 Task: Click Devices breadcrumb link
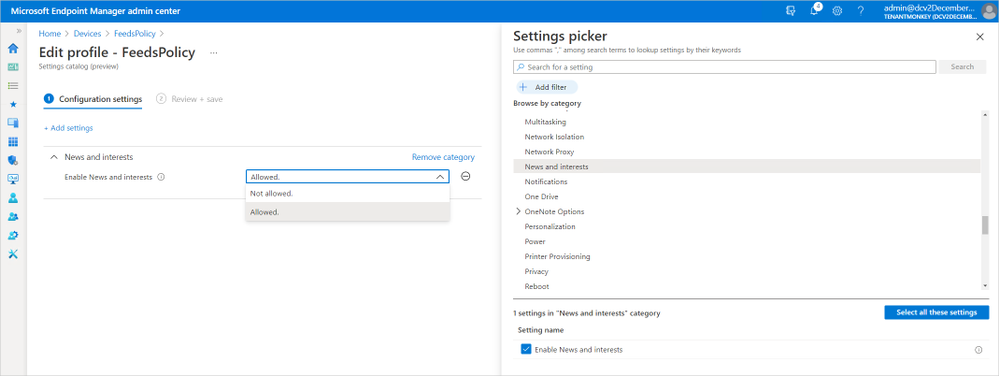click(x=87, y=33)
